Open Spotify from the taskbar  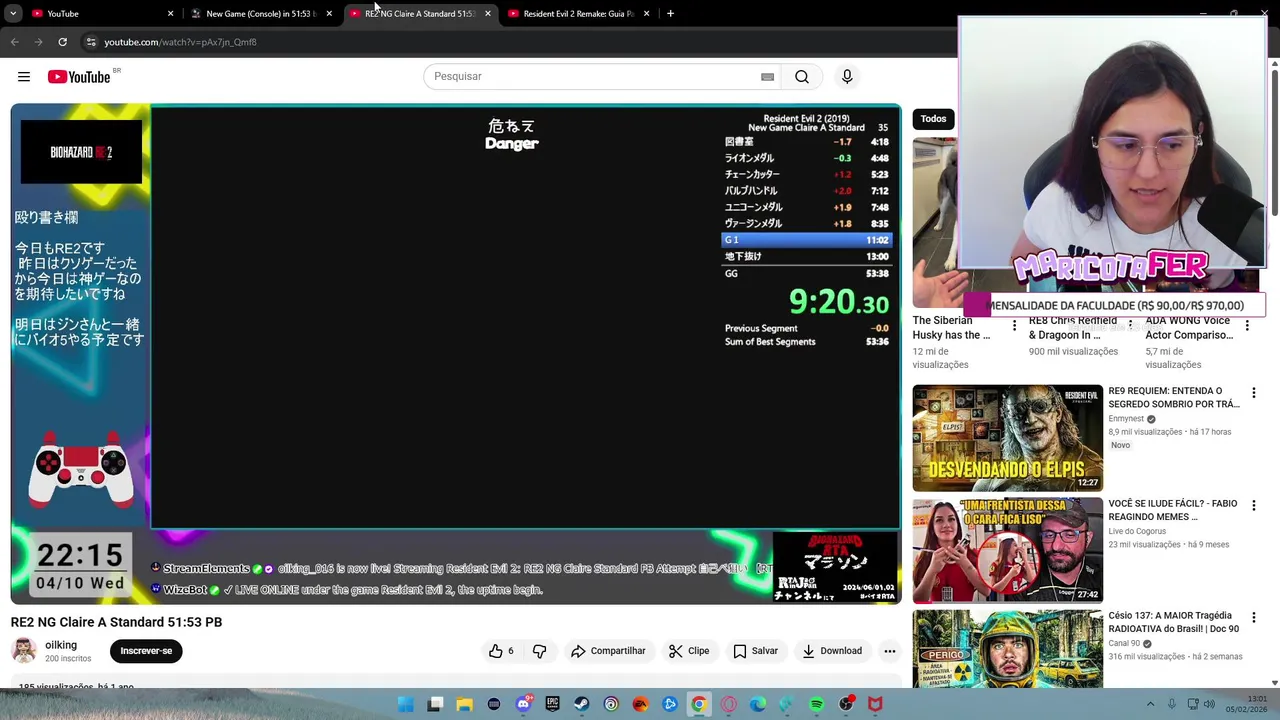tap(816, 705)
